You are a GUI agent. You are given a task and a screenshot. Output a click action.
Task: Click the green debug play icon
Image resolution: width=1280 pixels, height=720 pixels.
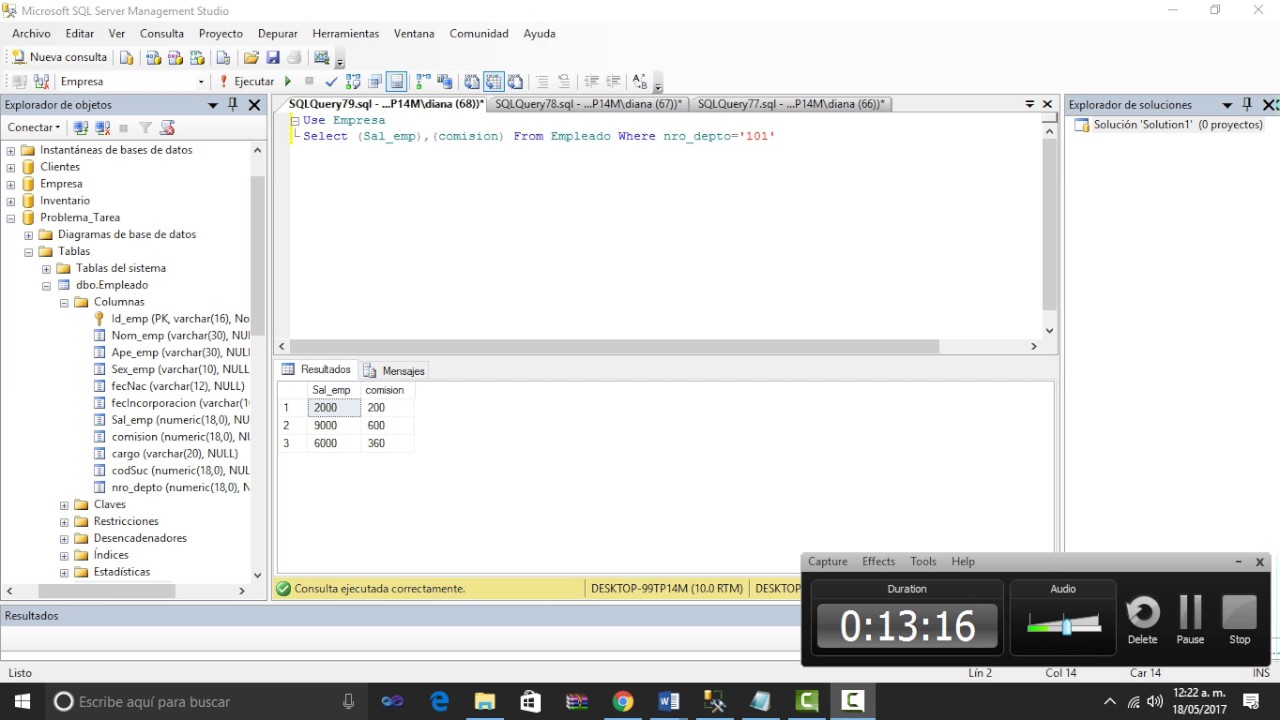pos(288,81)
